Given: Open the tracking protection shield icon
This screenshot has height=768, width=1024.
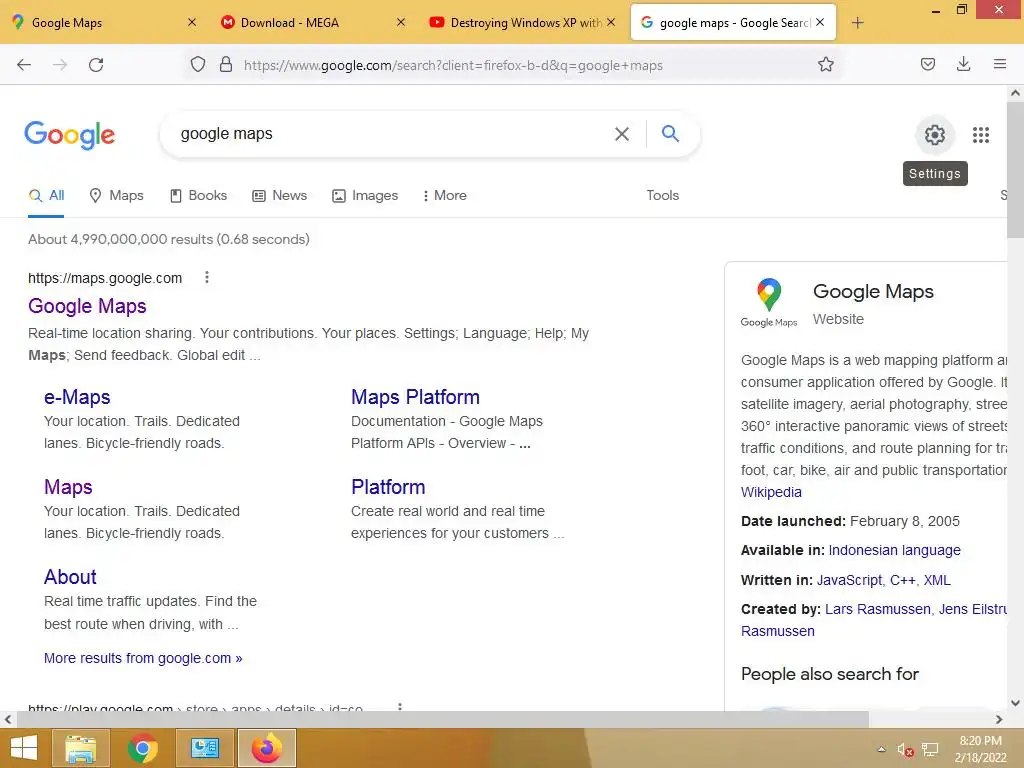Looking at the screenshot, I should [x=198, y=65].
